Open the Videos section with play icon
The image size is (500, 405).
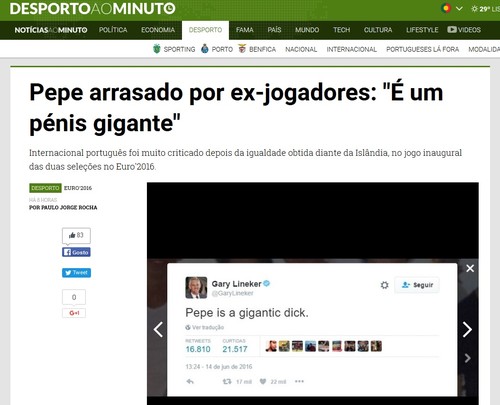pos(464,30)
